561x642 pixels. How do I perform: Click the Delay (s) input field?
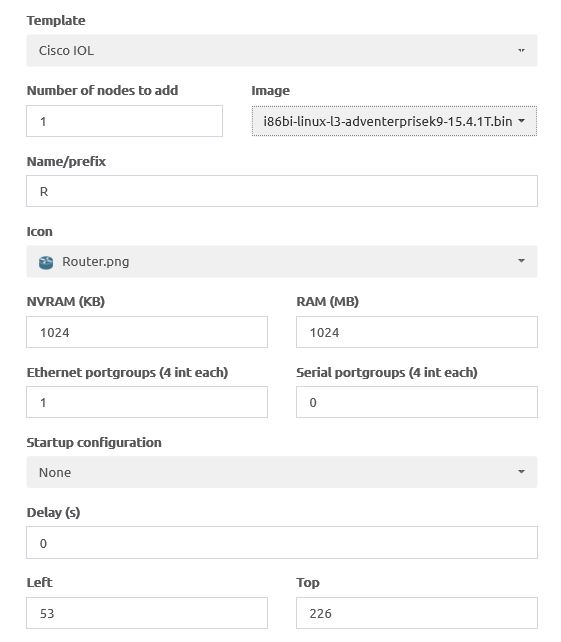[282, 543]
